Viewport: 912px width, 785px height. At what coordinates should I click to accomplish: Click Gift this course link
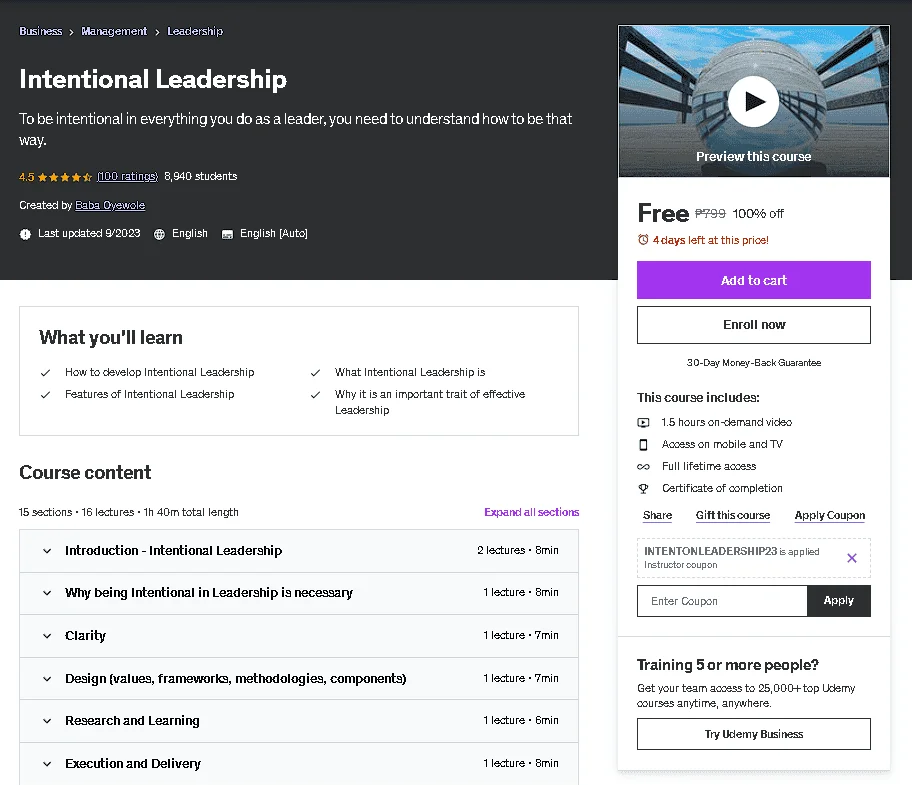[733, 515]
